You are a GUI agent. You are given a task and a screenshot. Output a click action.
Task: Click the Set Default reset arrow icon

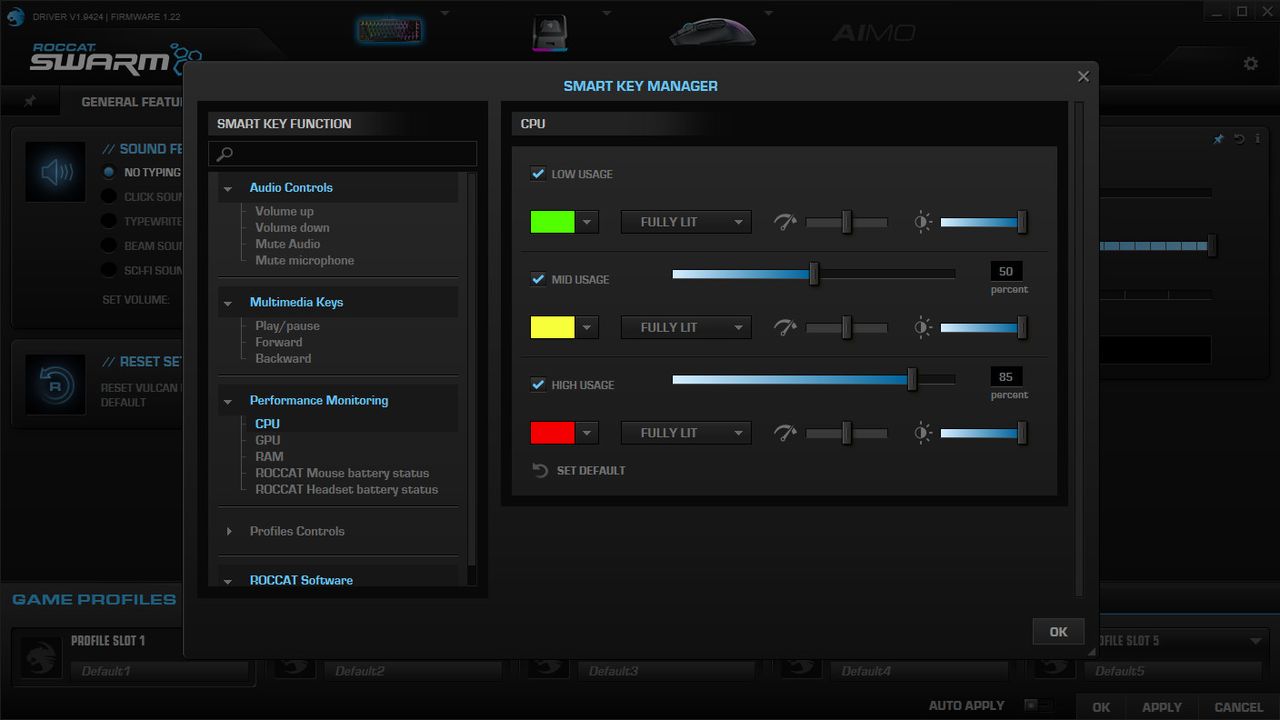coord(540,470)
